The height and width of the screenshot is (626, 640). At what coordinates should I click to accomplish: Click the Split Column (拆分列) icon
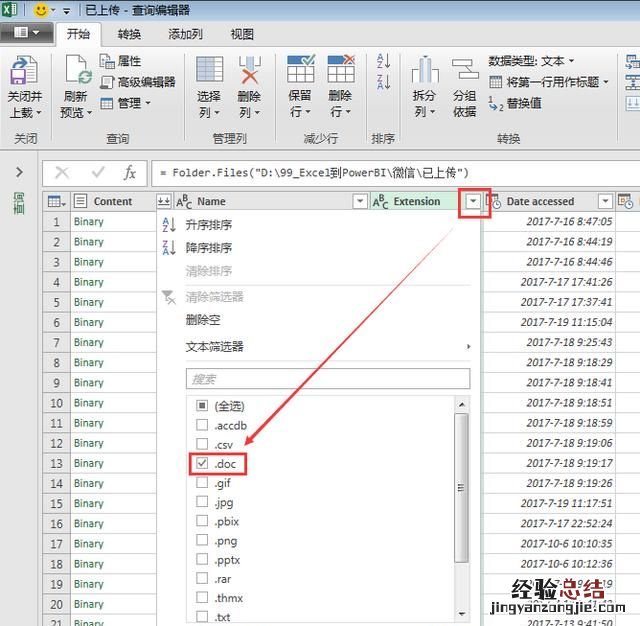tap(425, 69)
